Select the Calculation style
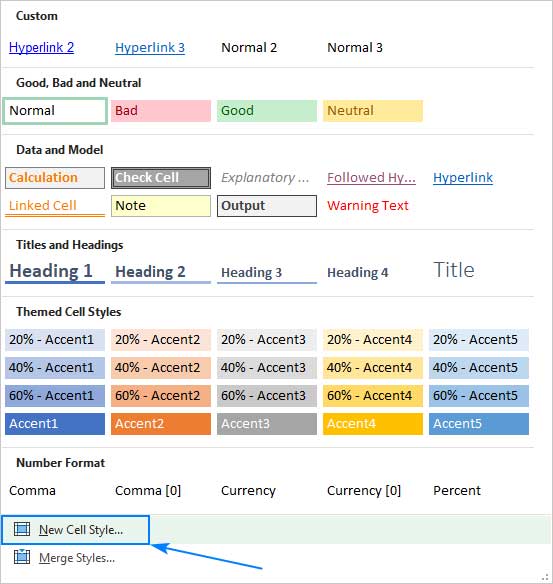The image size is (553, 584). (55, 178)
